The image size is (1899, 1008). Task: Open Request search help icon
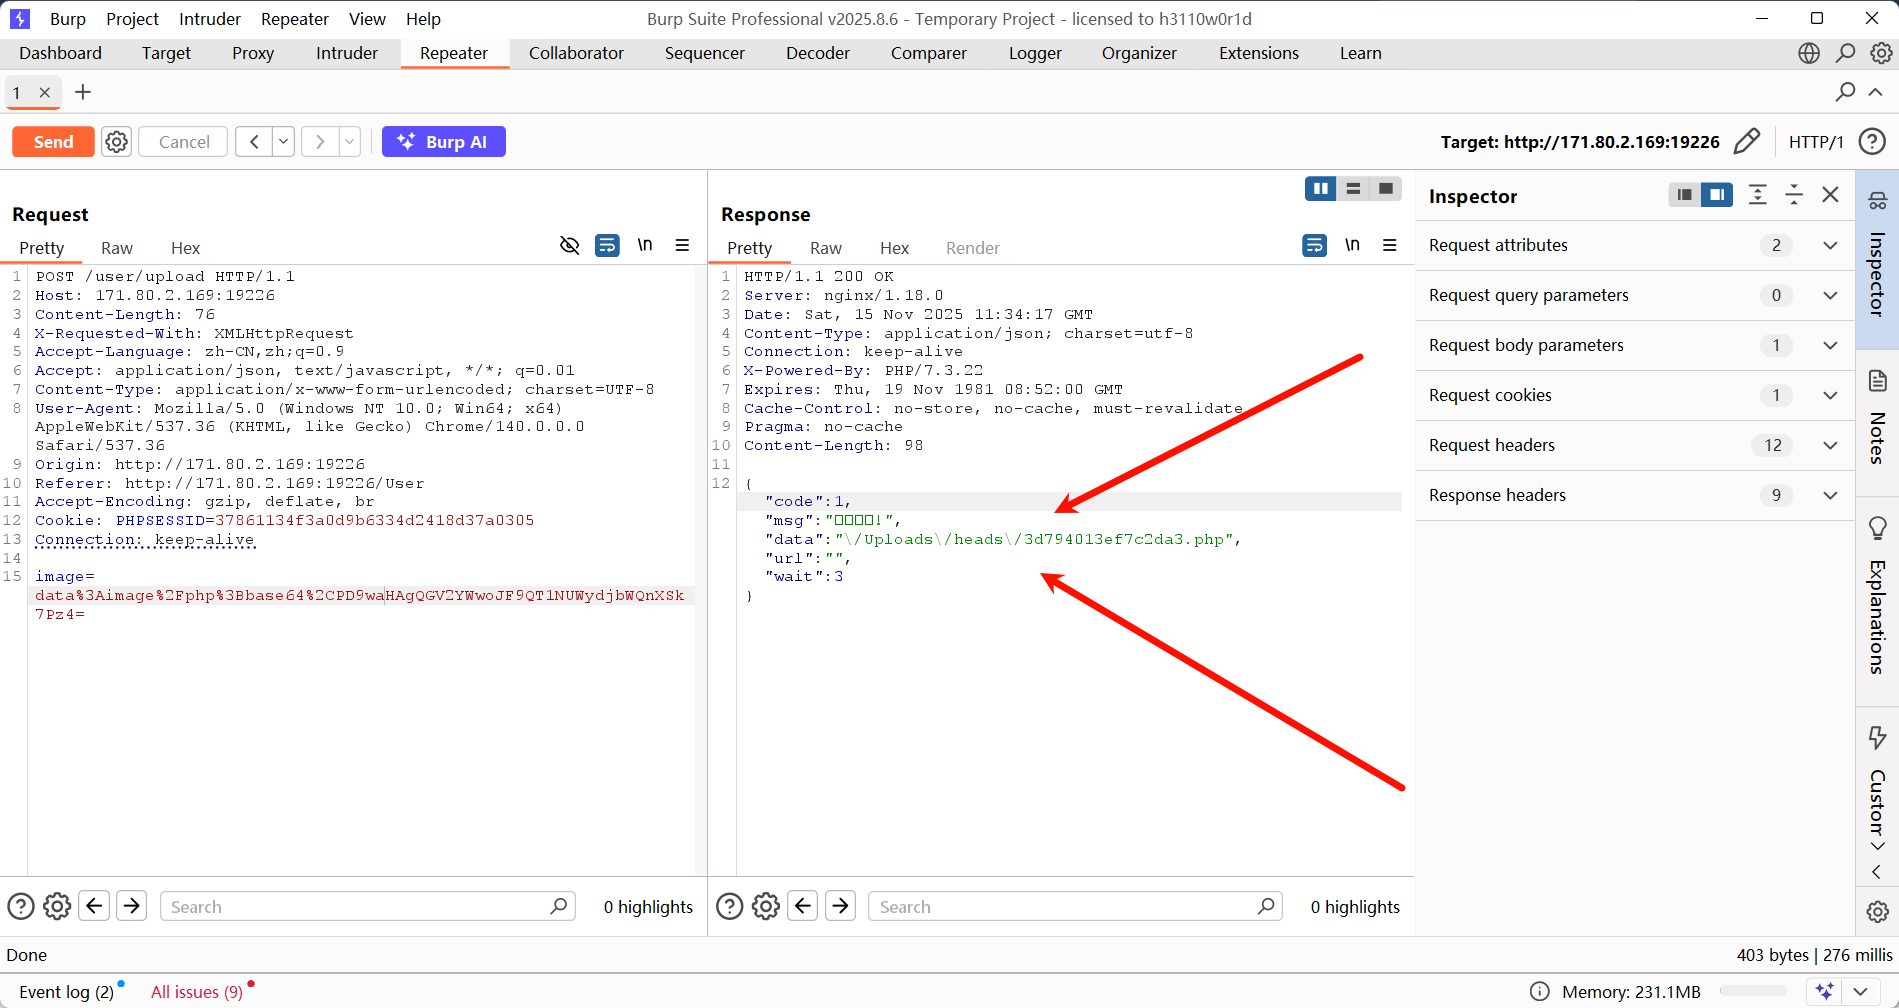(x=21, y=907)
